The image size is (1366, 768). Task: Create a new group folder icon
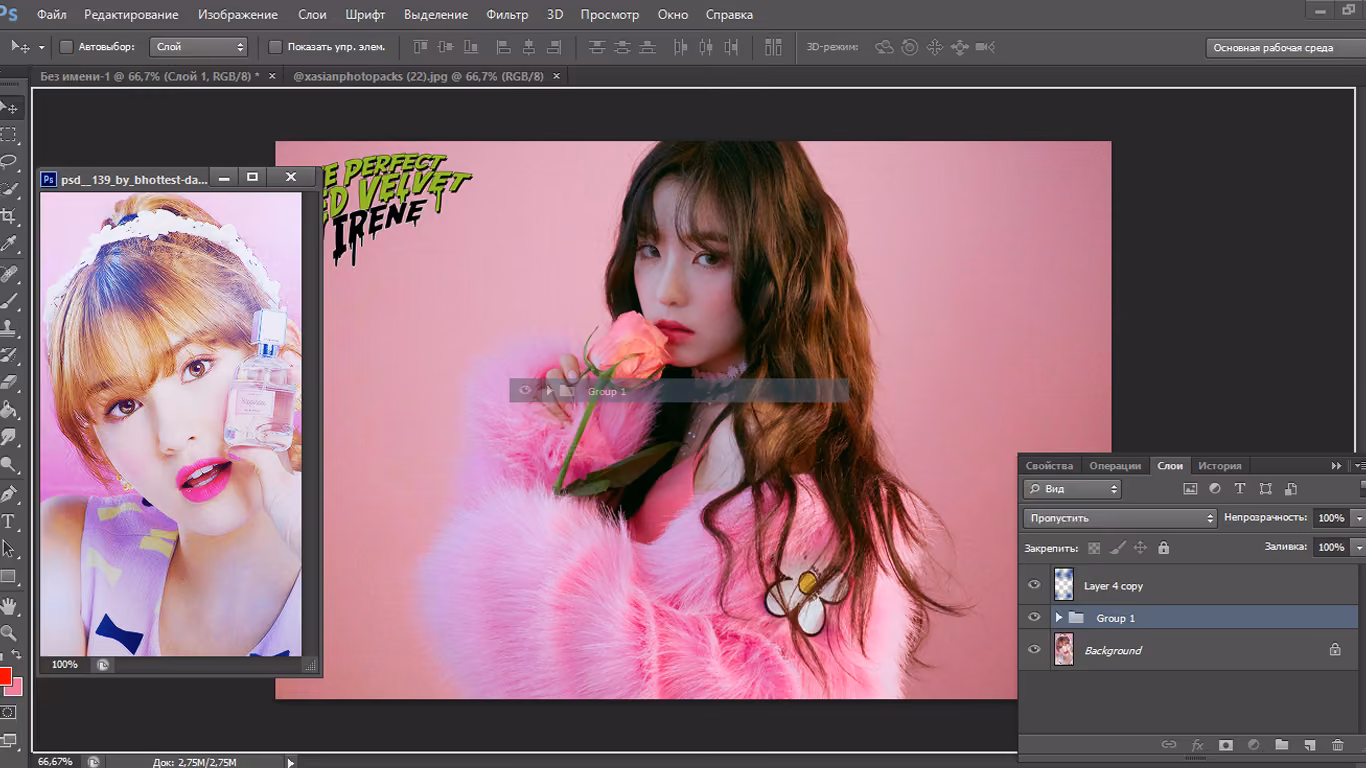1282,745
